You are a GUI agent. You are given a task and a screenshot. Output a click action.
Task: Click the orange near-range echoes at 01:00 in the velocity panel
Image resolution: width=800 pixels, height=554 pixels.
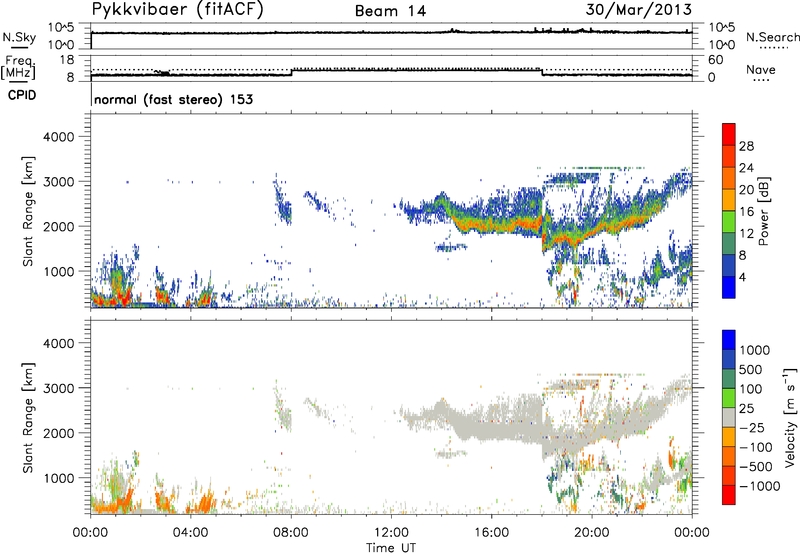pos(115,502)
